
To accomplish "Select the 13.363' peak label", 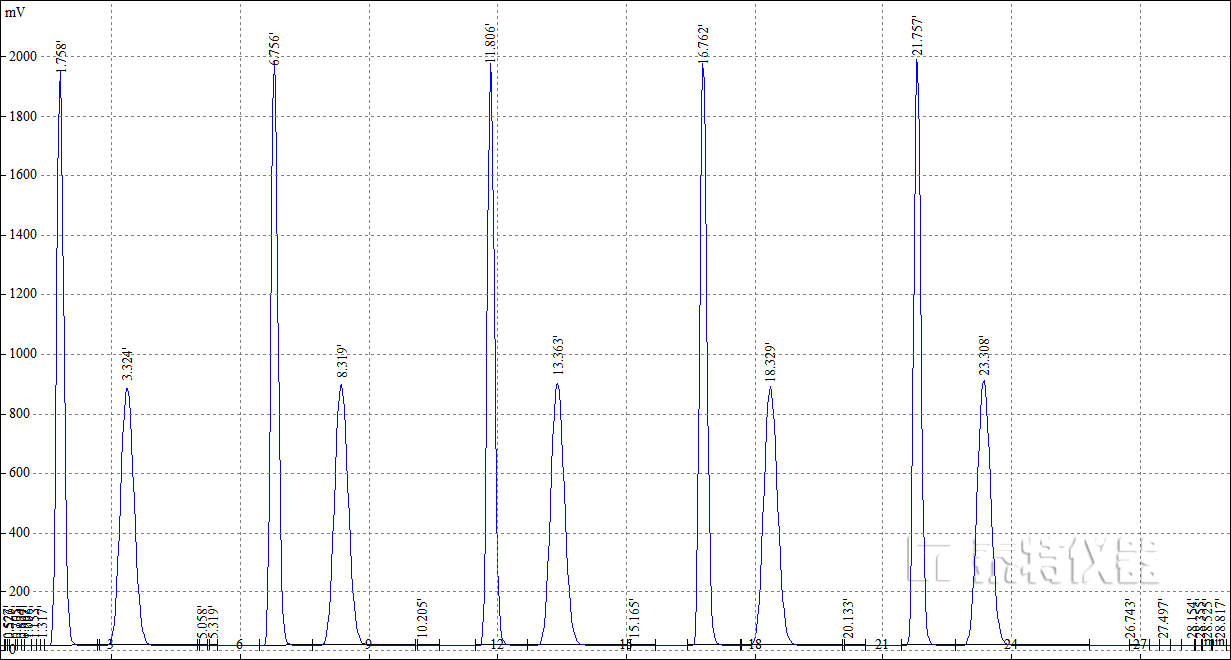I will (x=558, y=356).
